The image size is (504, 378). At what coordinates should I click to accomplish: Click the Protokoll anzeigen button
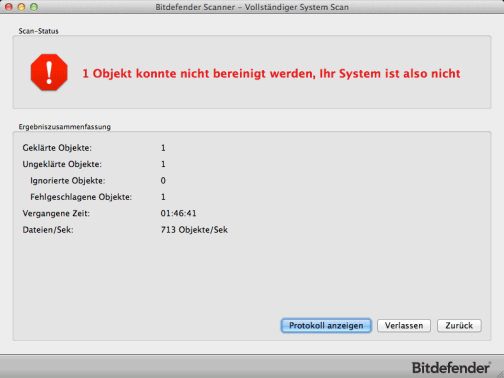coord(326,326)
